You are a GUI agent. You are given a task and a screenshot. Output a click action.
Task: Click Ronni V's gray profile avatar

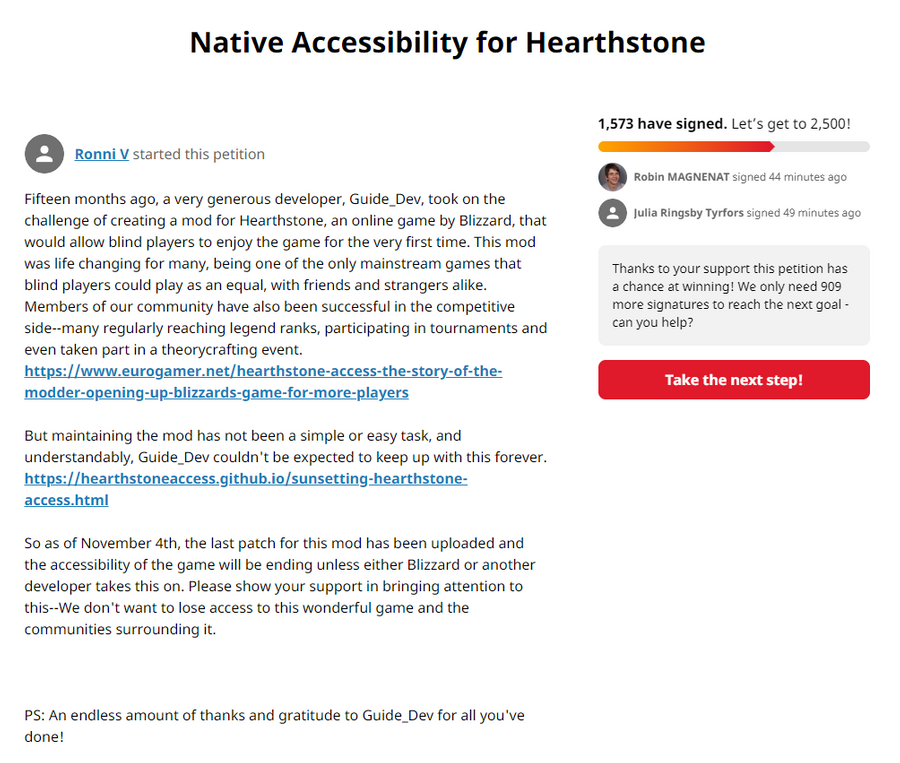pyautogui.click(x=44, y=154)
